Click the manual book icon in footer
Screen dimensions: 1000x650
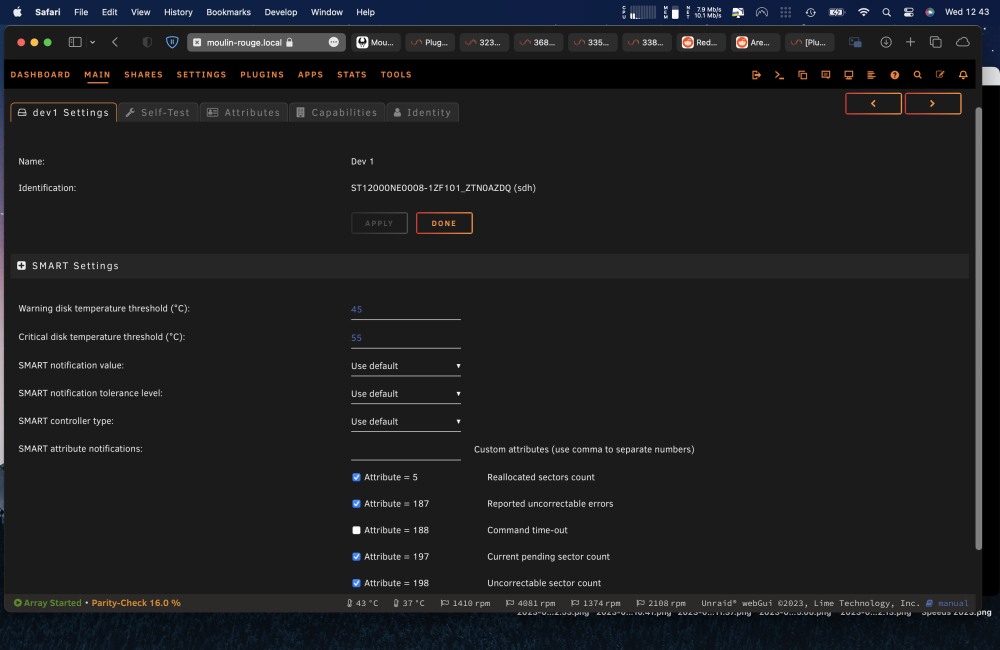(929, 603)
